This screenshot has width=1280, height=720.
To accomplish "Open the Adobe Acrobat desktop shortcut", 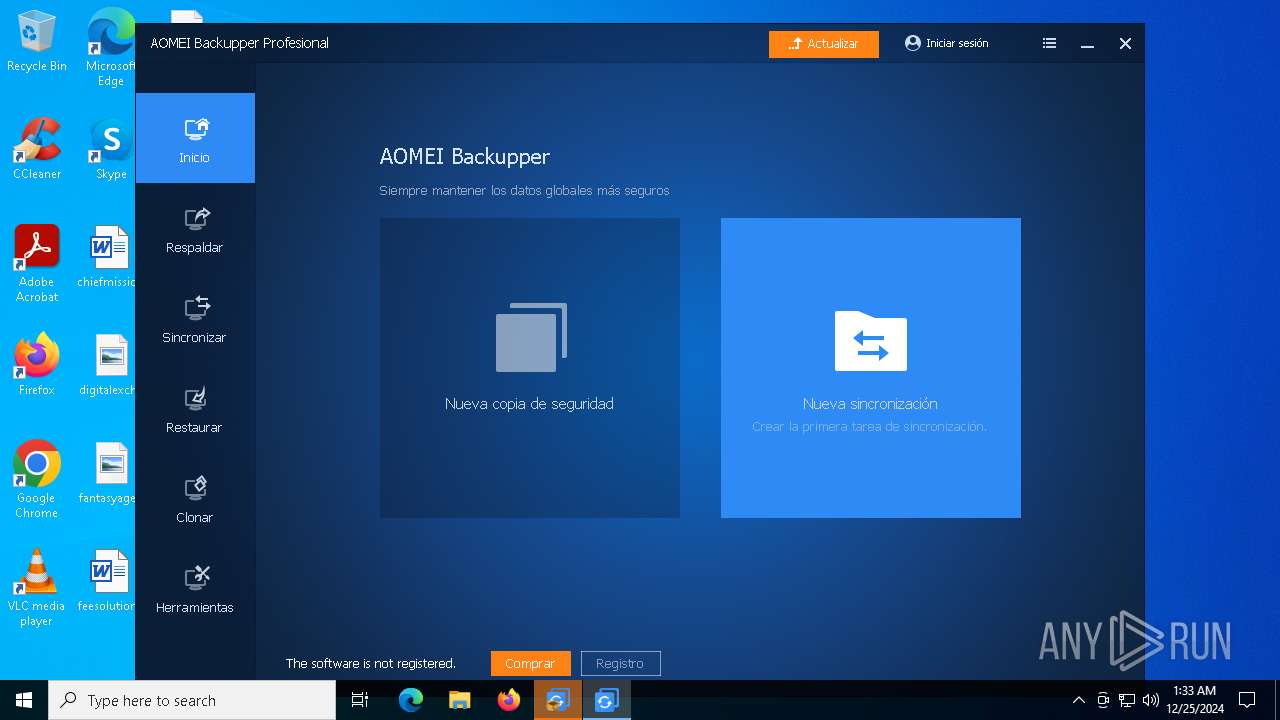I will click(x=37, y=264).
